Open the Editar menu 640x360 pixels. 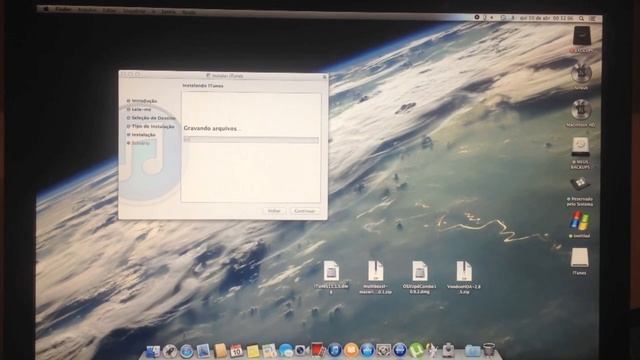coord(109,11)
